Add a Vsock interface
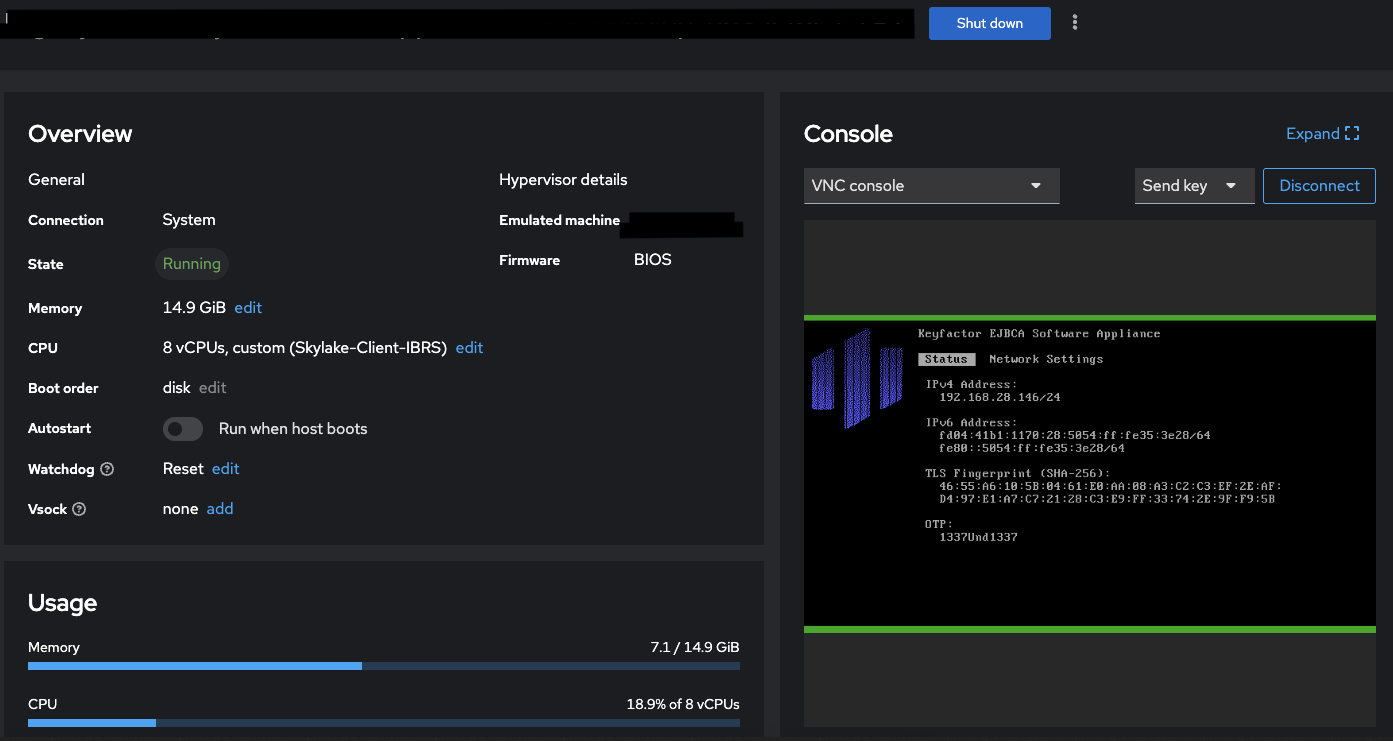The height and width of the screenshot is (741, 1393). [x=220, y=509]
